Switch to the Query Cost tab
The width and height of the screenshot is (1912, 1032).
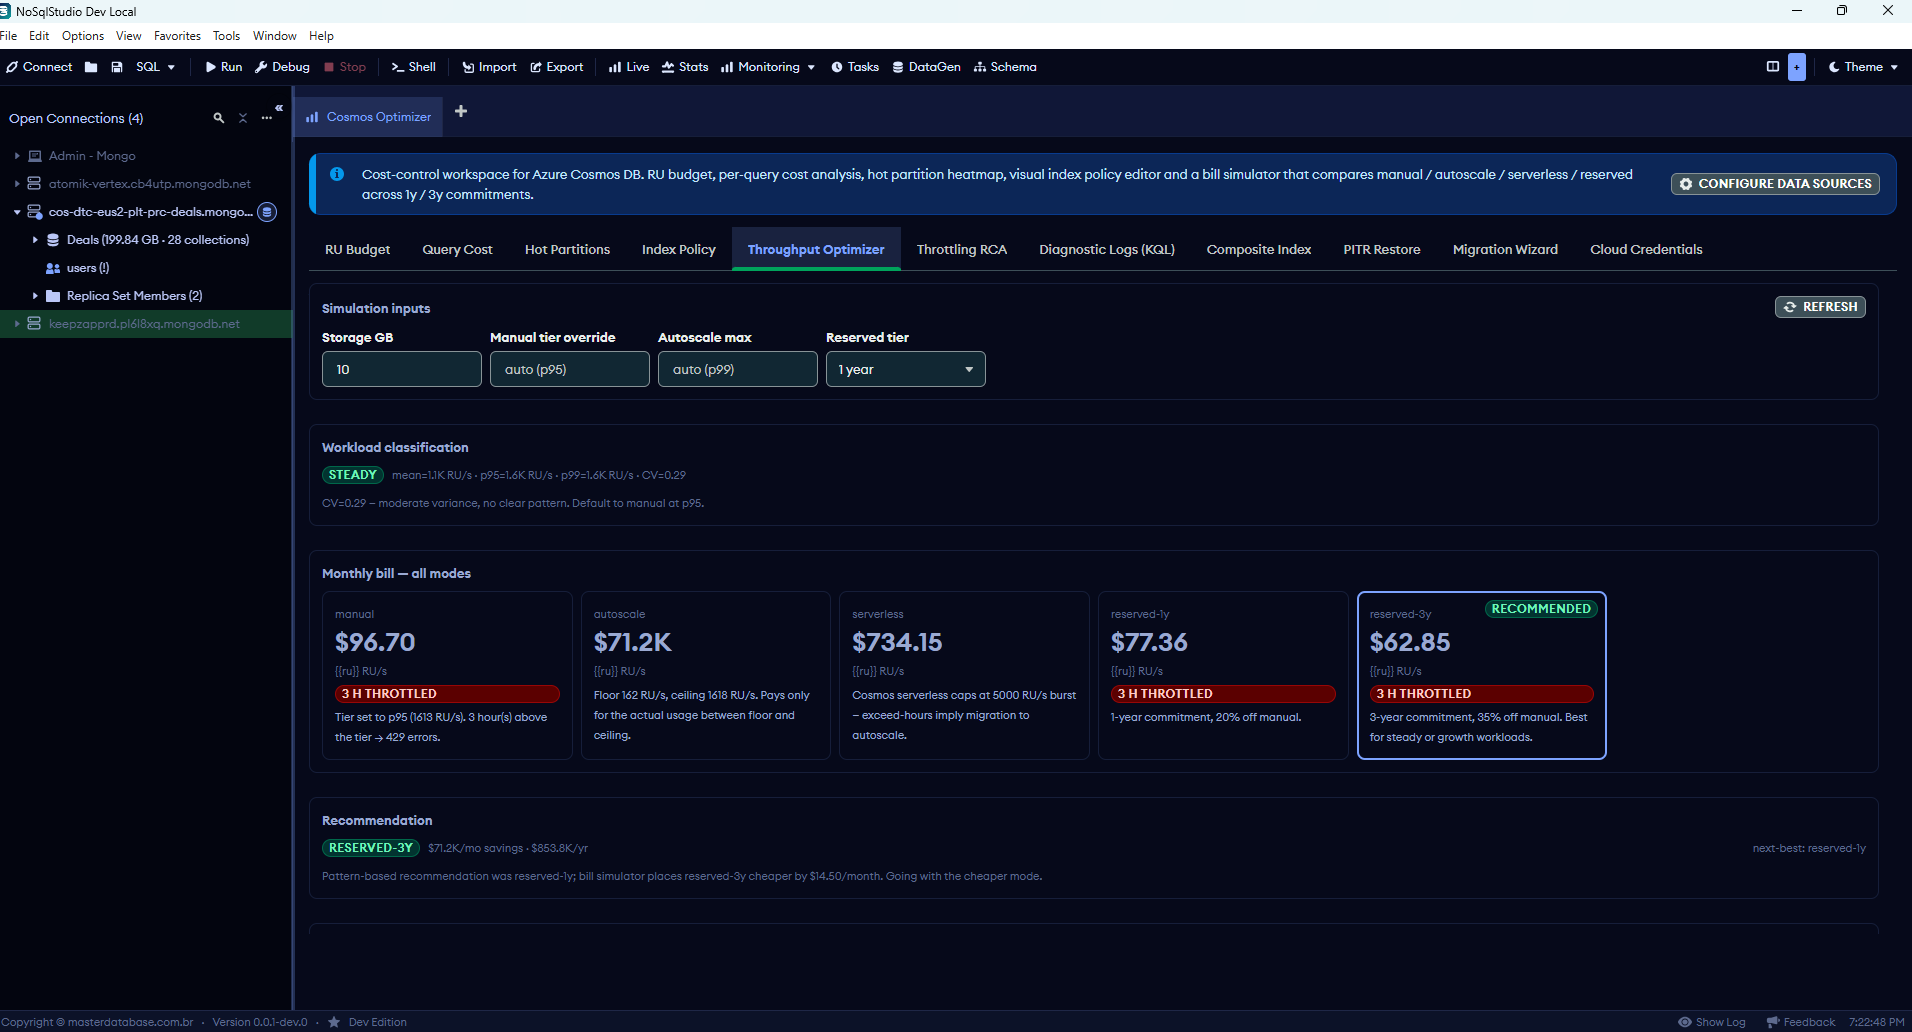pyautogui.click(x=457, y=249)
